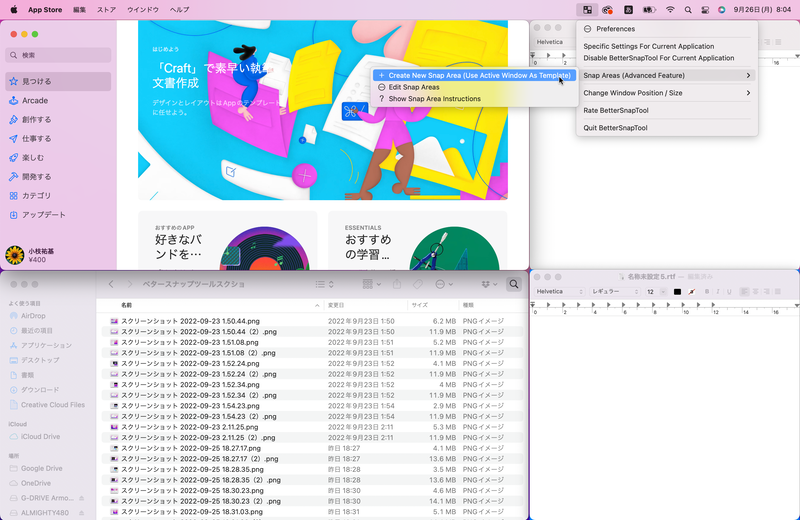Sort Finder list by 種類 column
This screenshot has width=800, height=520.
(x=491, y=305)
